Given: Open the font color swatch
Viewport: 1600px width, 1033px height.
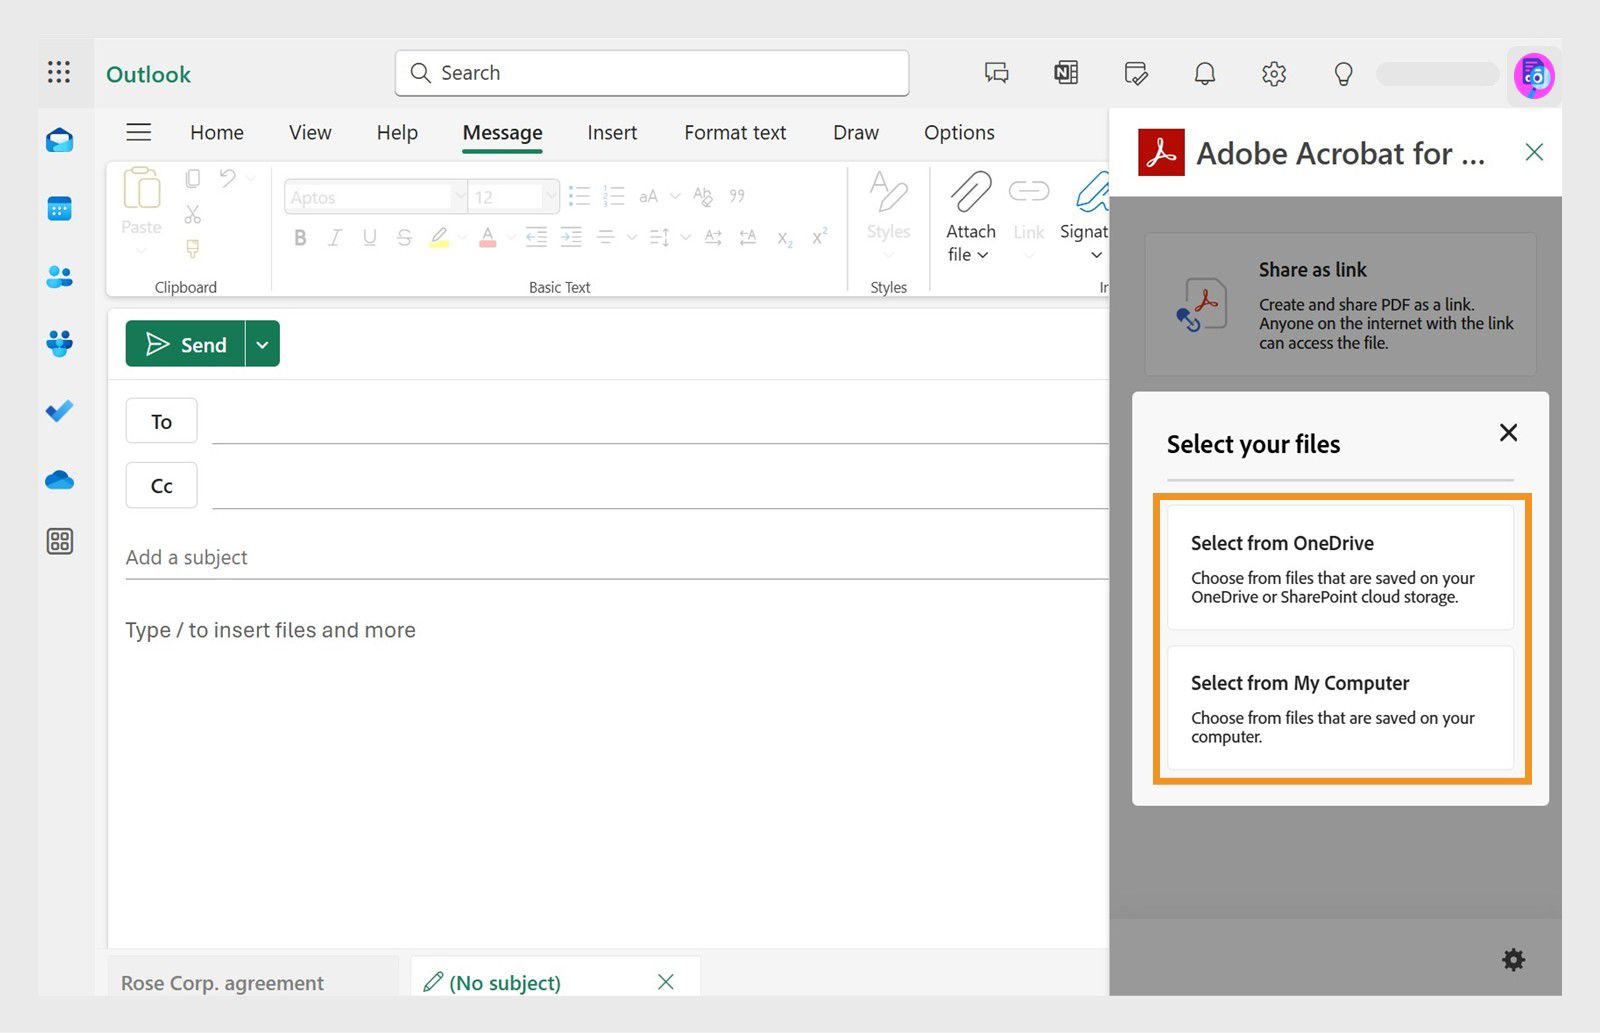Looking at the screenshot, I should point(487,237).
